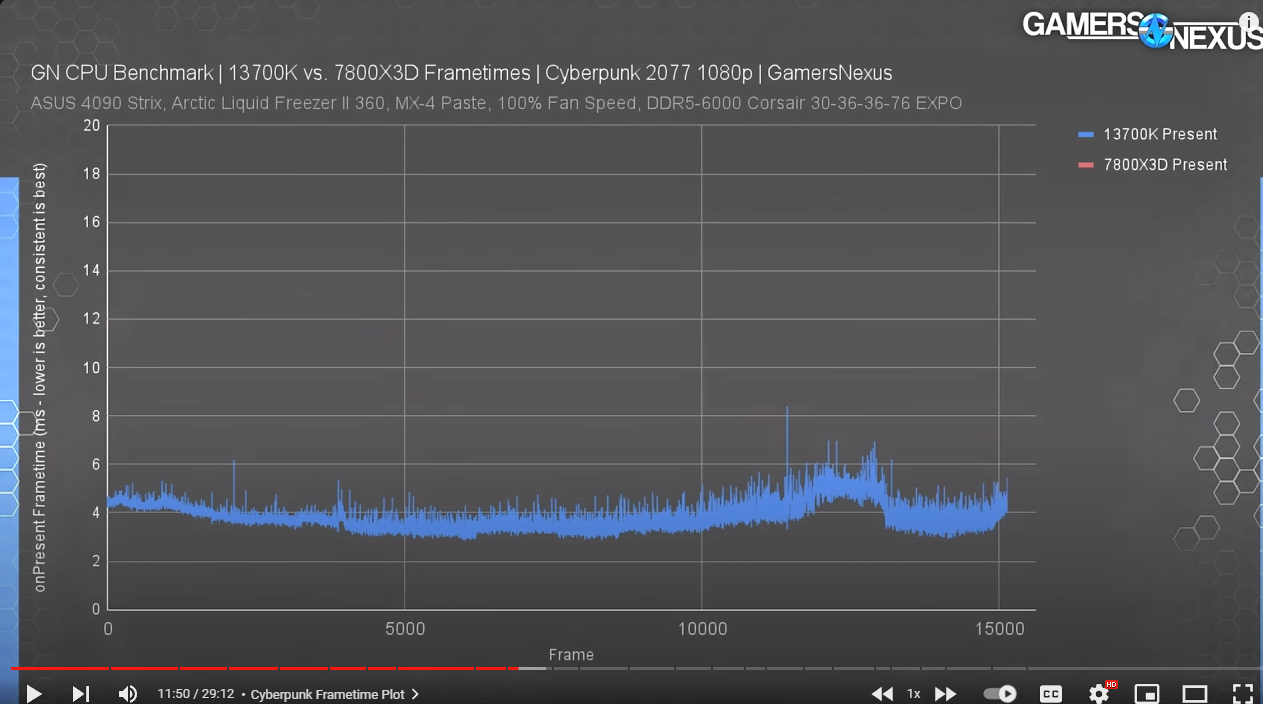
Task: Click the red 7800X3D legend swatch
Action: pos(1086,165)
